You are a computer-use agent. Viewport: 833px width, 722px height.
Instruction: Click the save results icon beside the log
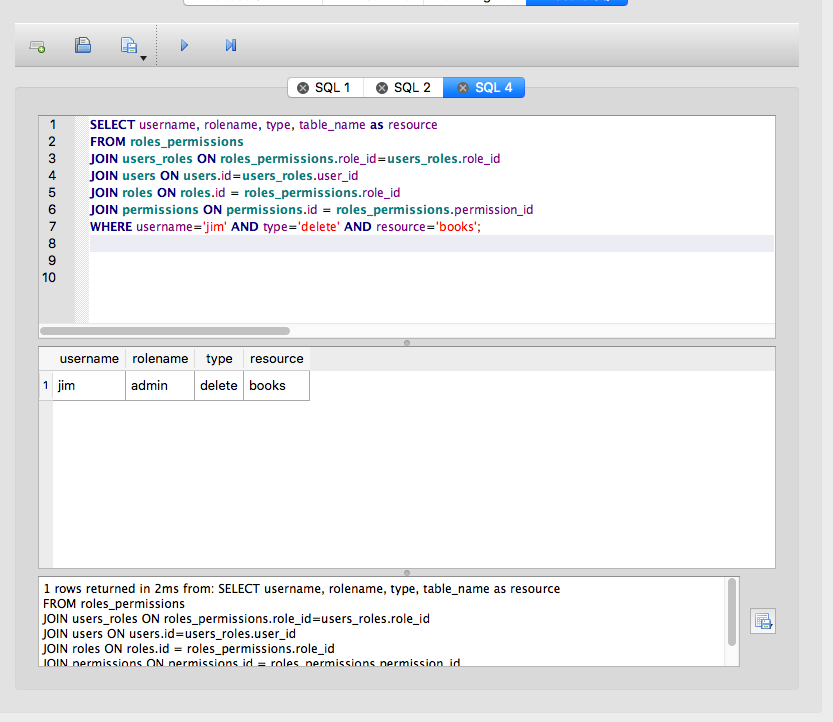point(763,621)
